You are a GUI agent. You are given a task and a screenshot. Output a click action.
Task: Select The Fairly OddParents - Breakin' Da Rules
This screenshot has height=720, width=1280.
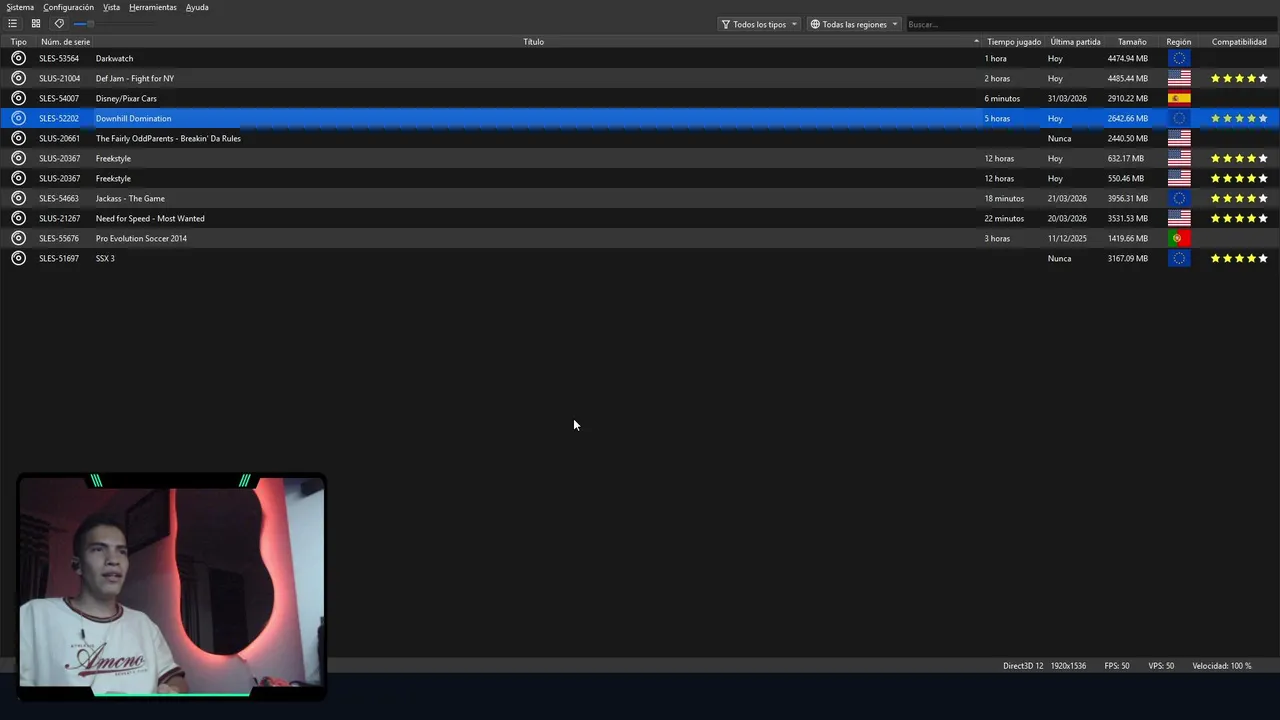[x=168, y=138]
